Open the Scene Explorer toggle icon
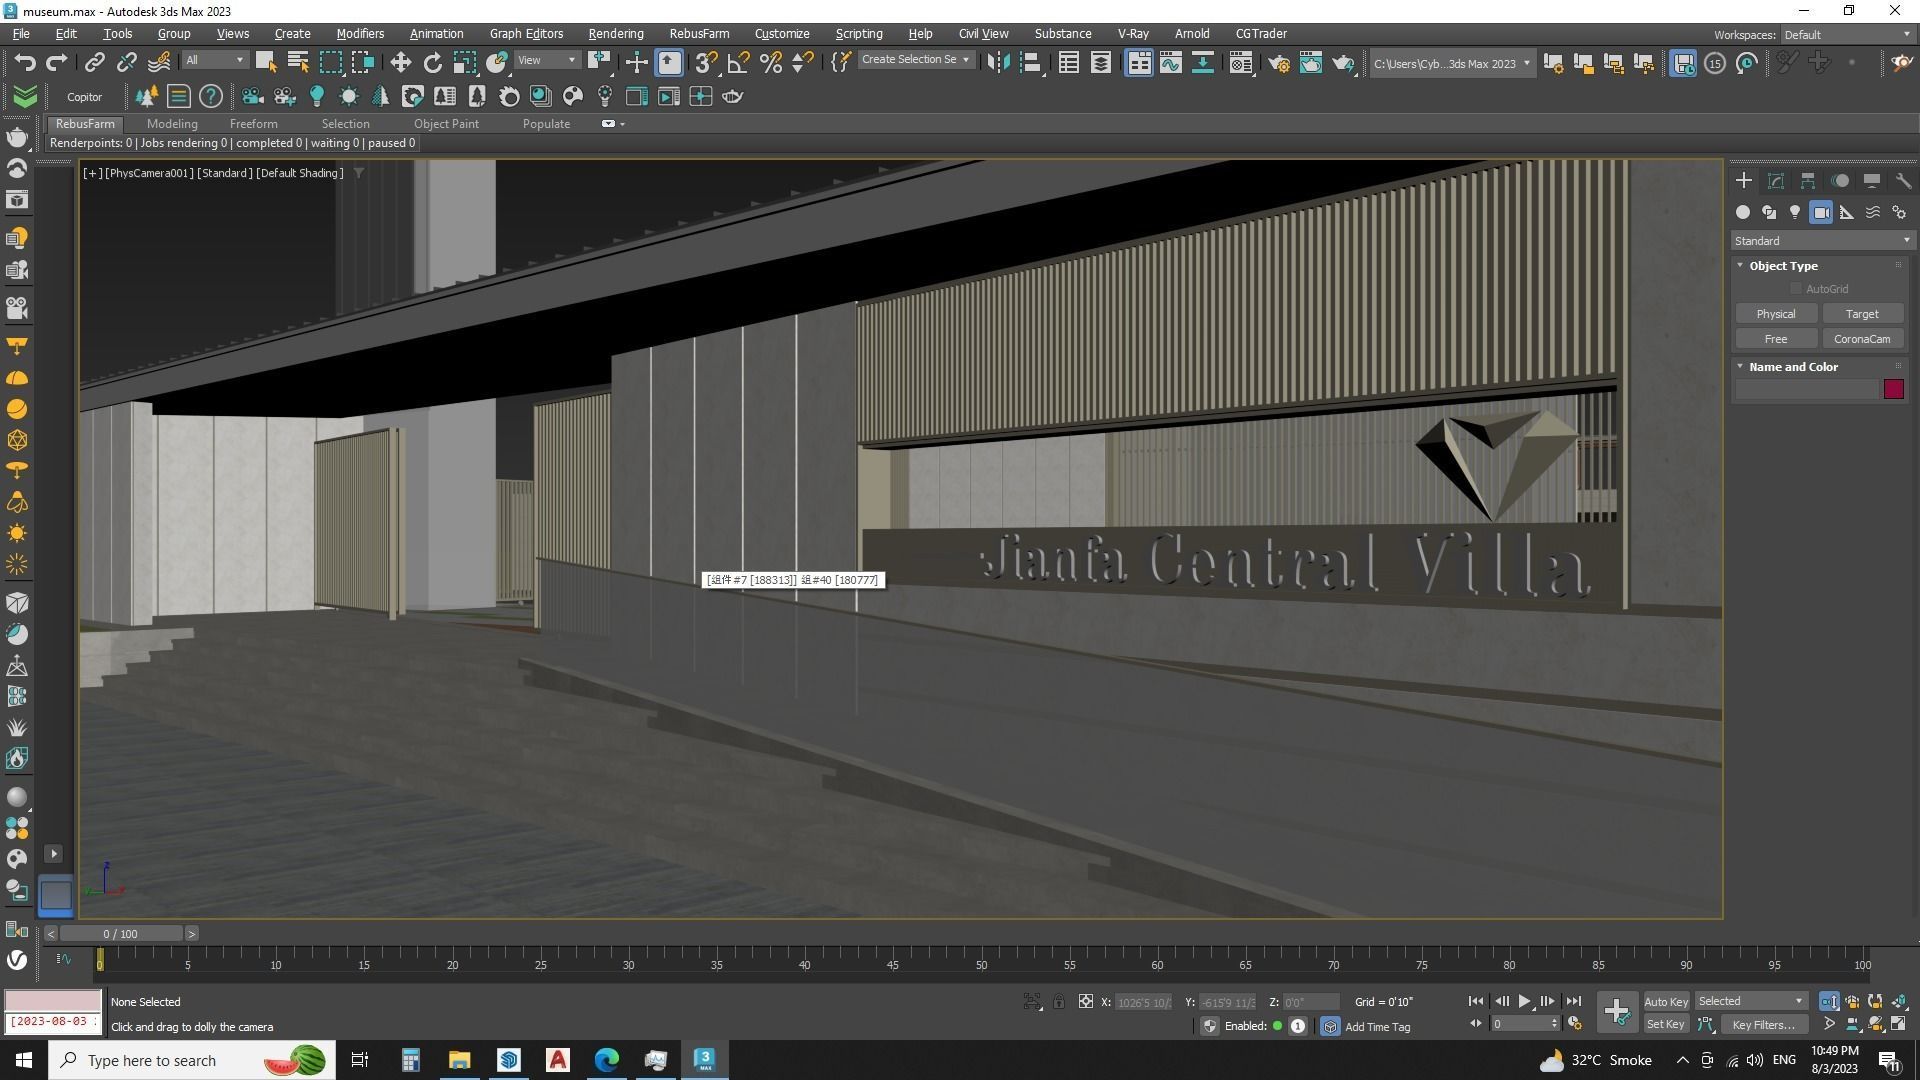The height and width of the screenshot is (1080, 1920). [1068, 62]
